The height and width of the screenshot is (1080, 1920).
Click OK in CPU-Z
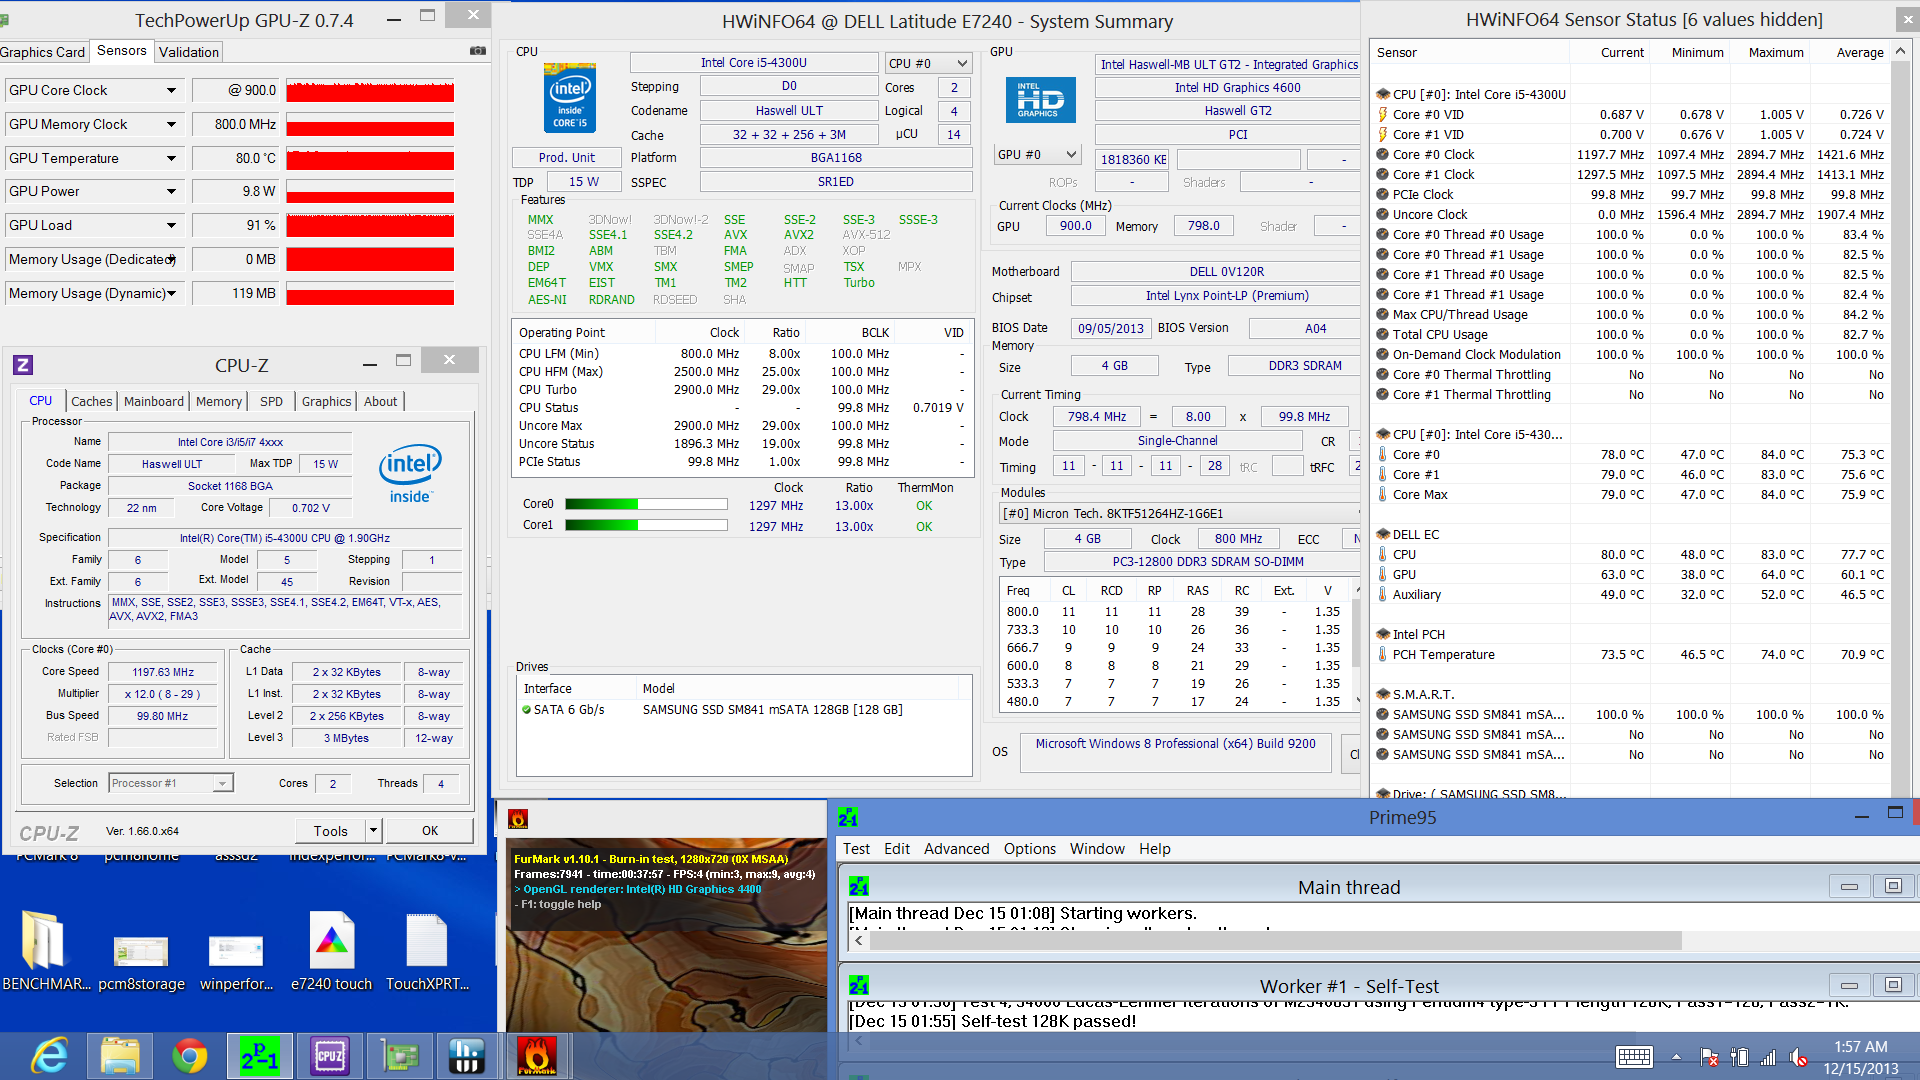(430, 830)
